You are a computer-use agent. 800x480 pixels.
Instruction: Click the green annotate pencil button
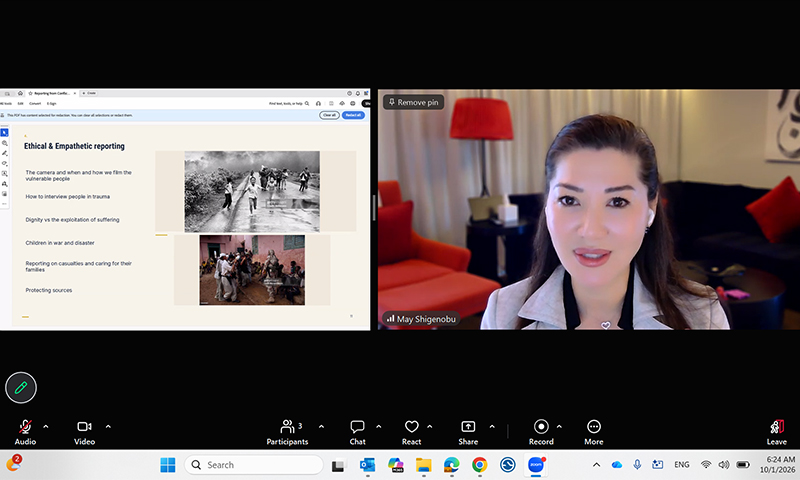pos(21,388)
